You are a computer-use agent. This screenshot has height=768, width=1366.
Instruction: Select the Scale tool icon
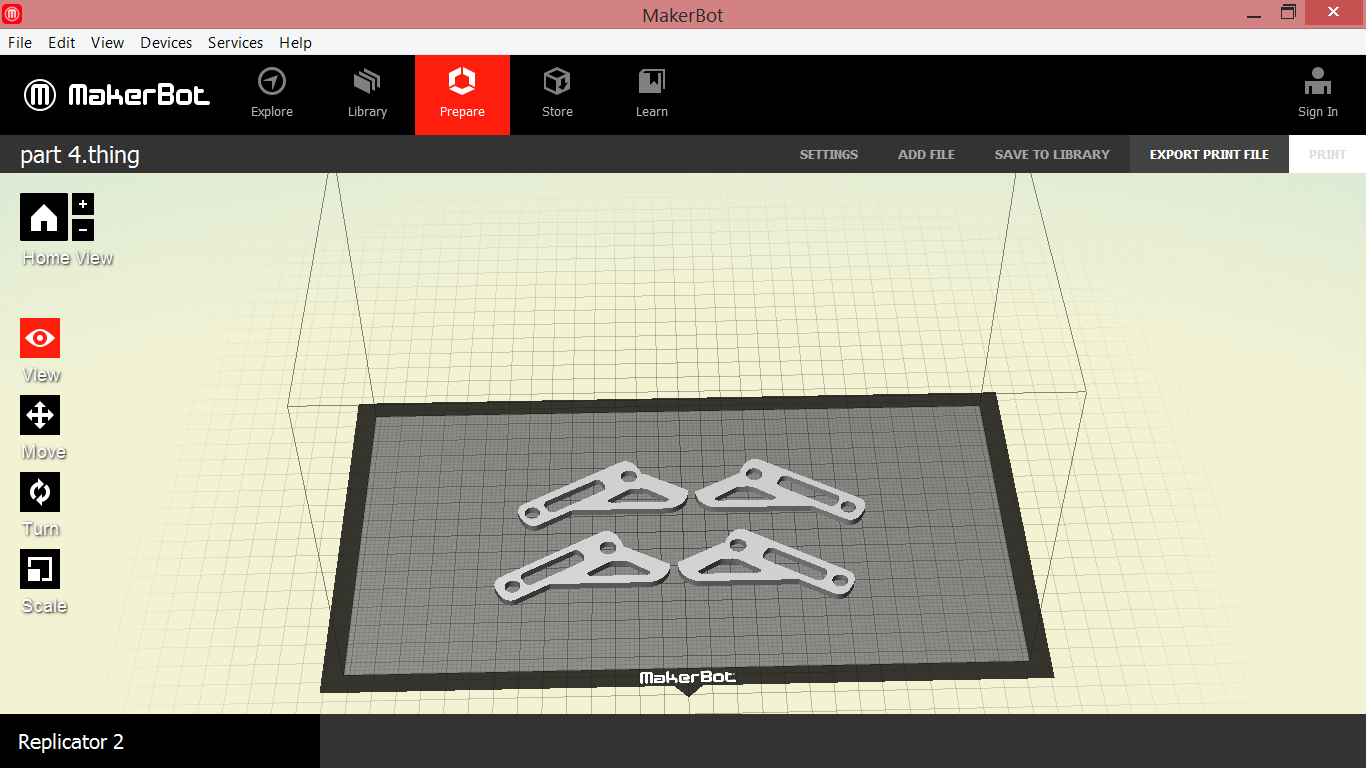40,569
